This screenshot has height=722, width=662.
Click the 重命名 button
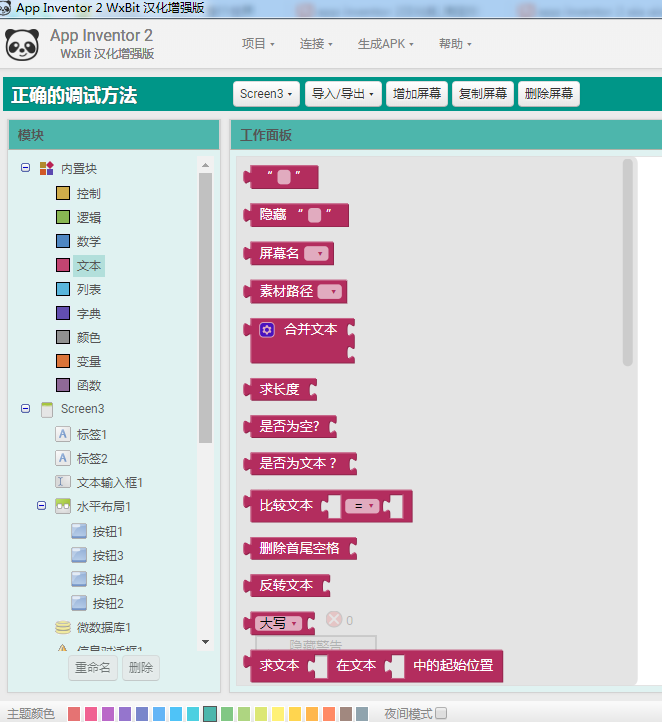[93, 668]
